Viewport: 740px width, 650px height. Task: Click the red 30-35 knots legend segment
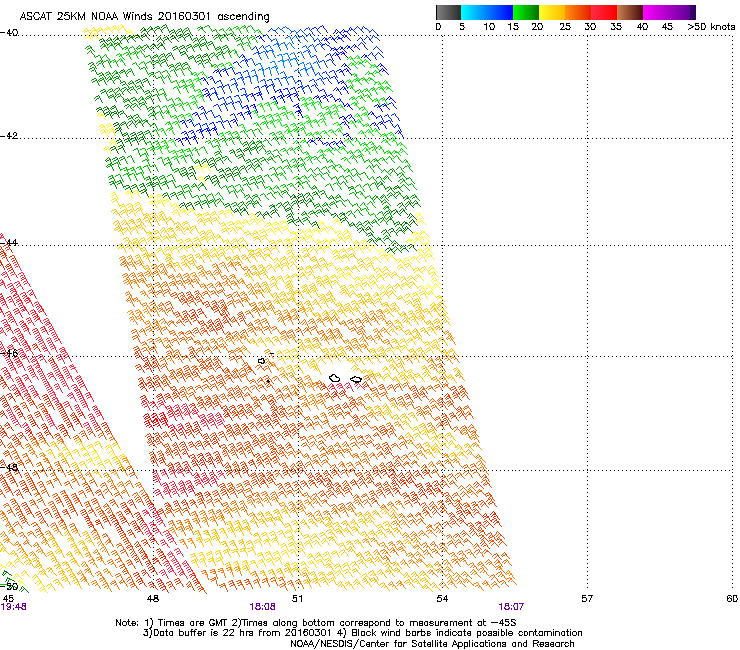tap(604, 12)
